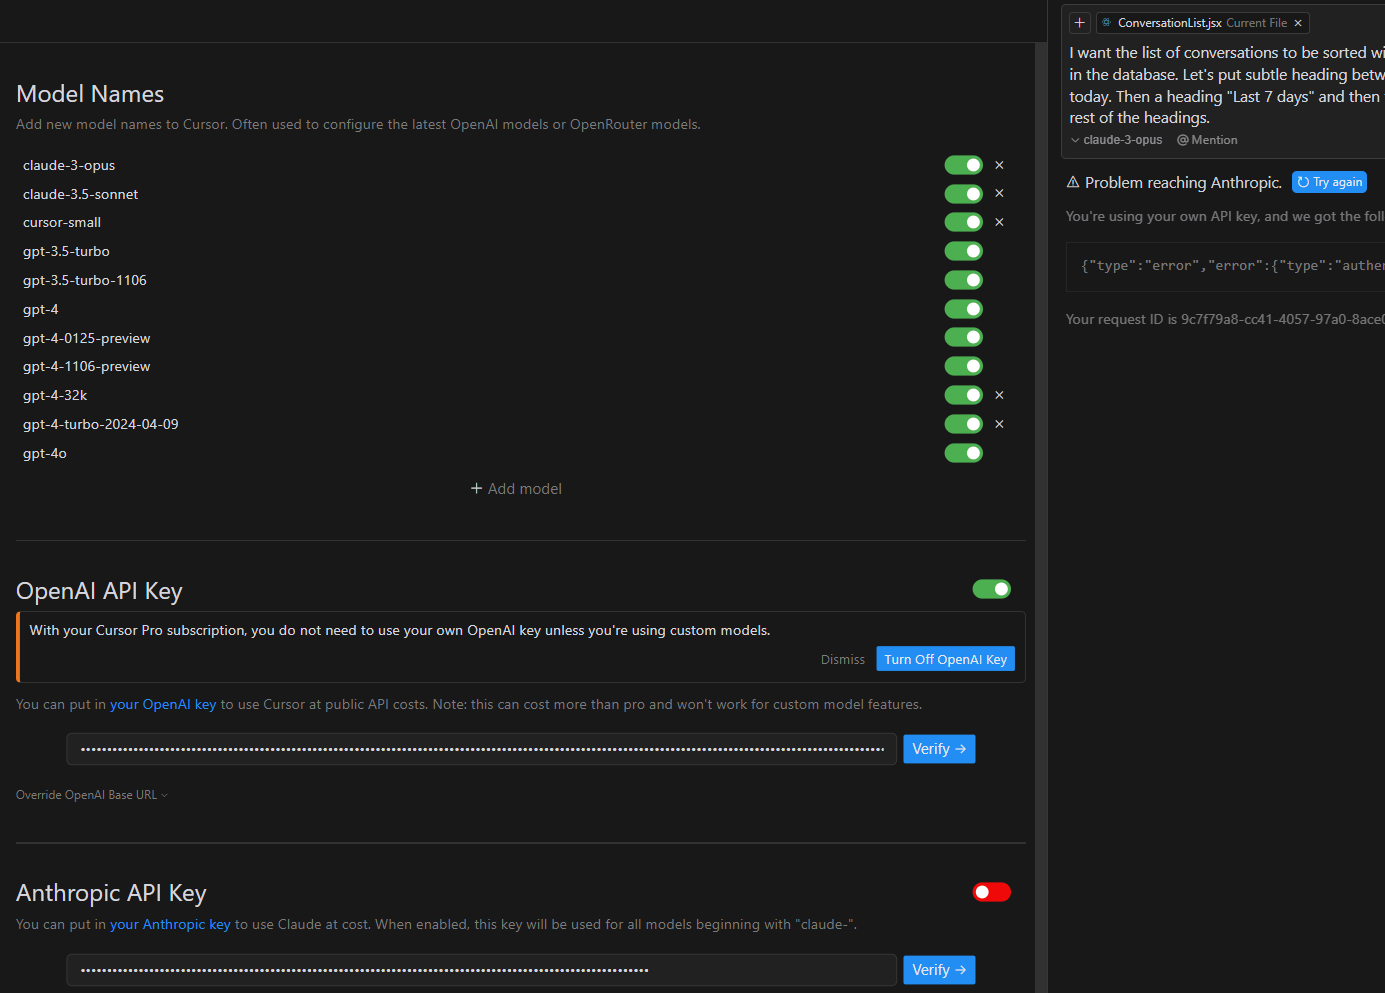Disable the gpt-4o model
The image size is (1385, 993).
pos(964,453)
